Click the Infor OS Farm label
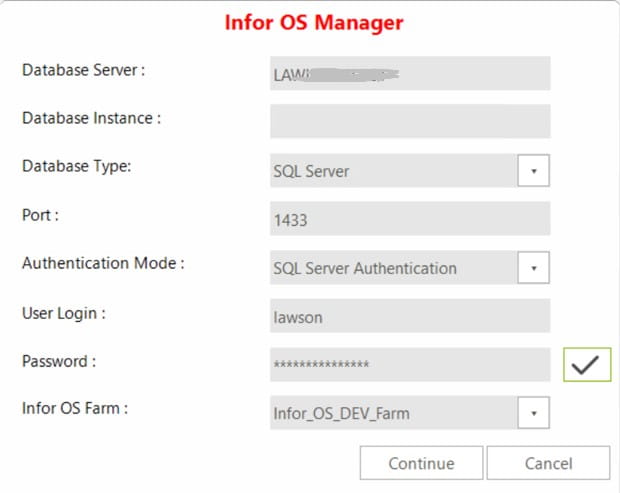The width and height of the screenshot is (620, 493). [x=75, y=408]
